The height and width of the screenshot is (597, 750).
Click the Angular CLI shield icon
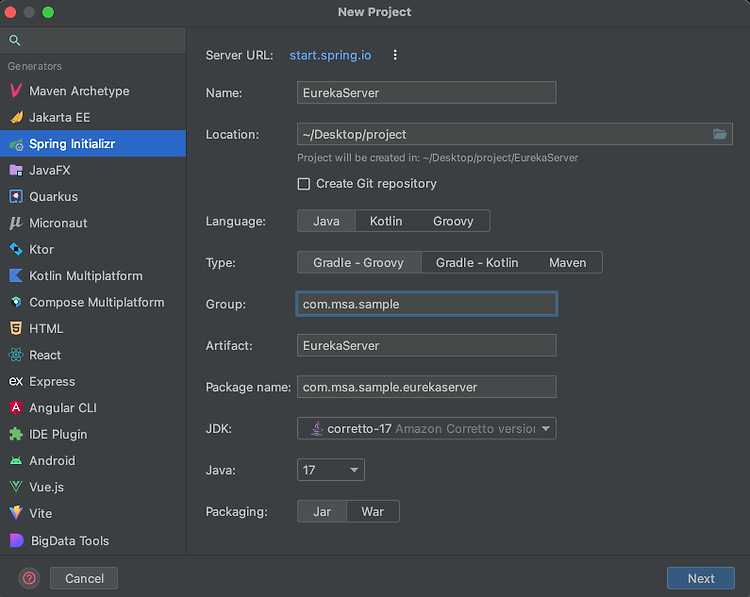tap(16, 408)
